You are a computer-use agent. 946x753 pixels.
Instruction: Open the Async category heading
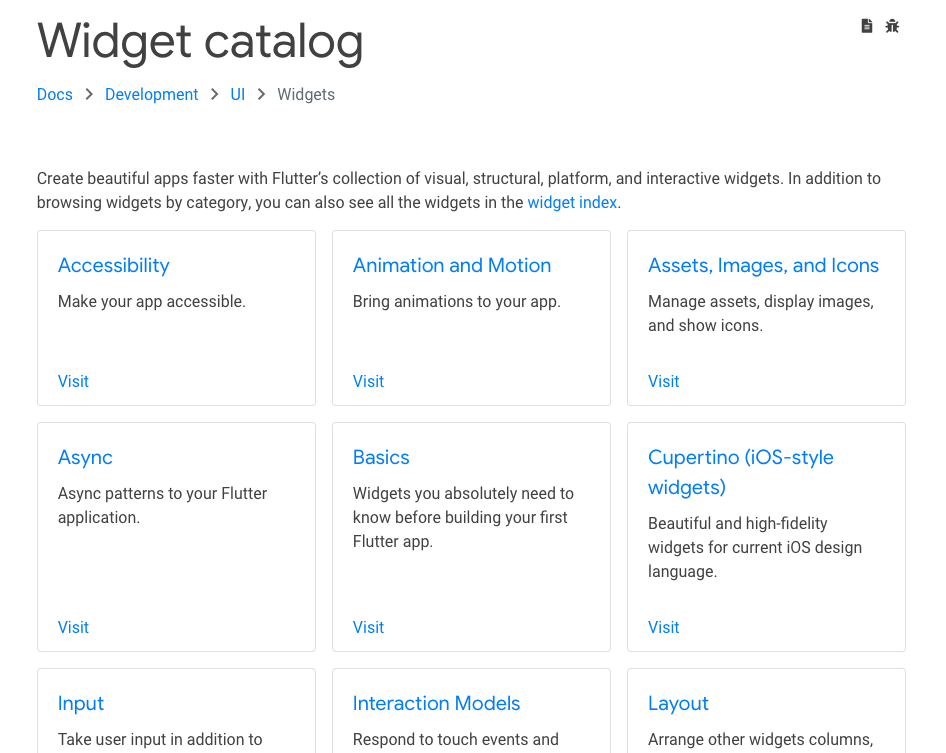pyautogui.click(x=85, y=457)
